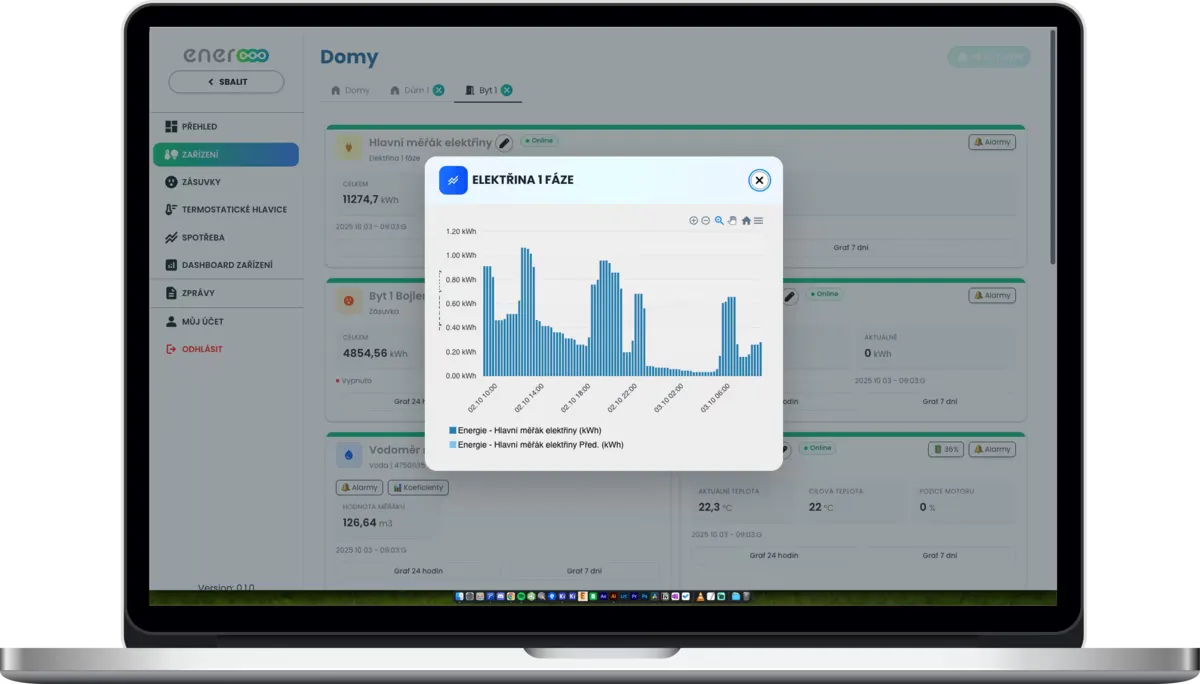The height and width of the screenshot is (684, 1200).
Task: Click the 11274,7 kWh total value
Action: (370, 199)
